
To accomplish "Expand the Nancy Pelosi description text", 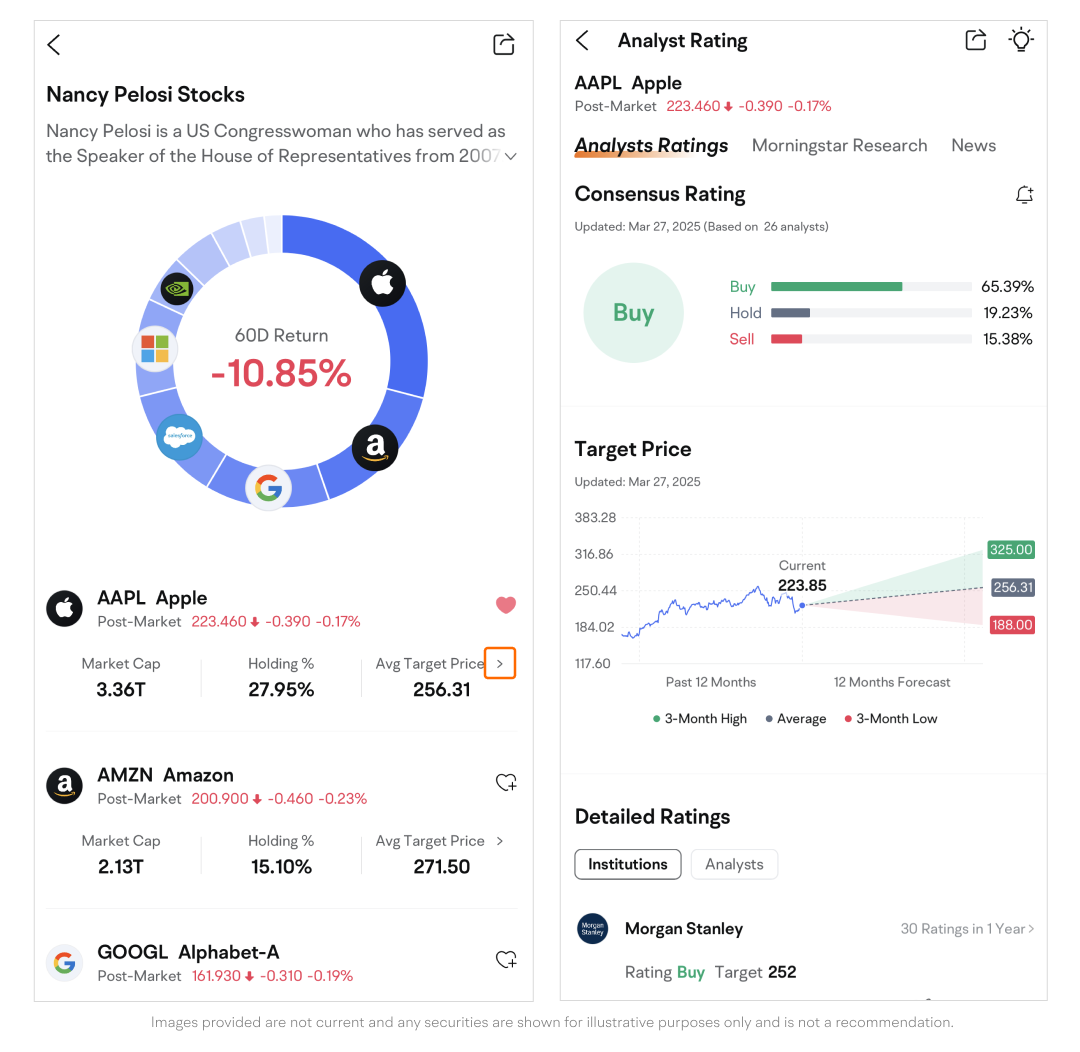I will [511, 156].
